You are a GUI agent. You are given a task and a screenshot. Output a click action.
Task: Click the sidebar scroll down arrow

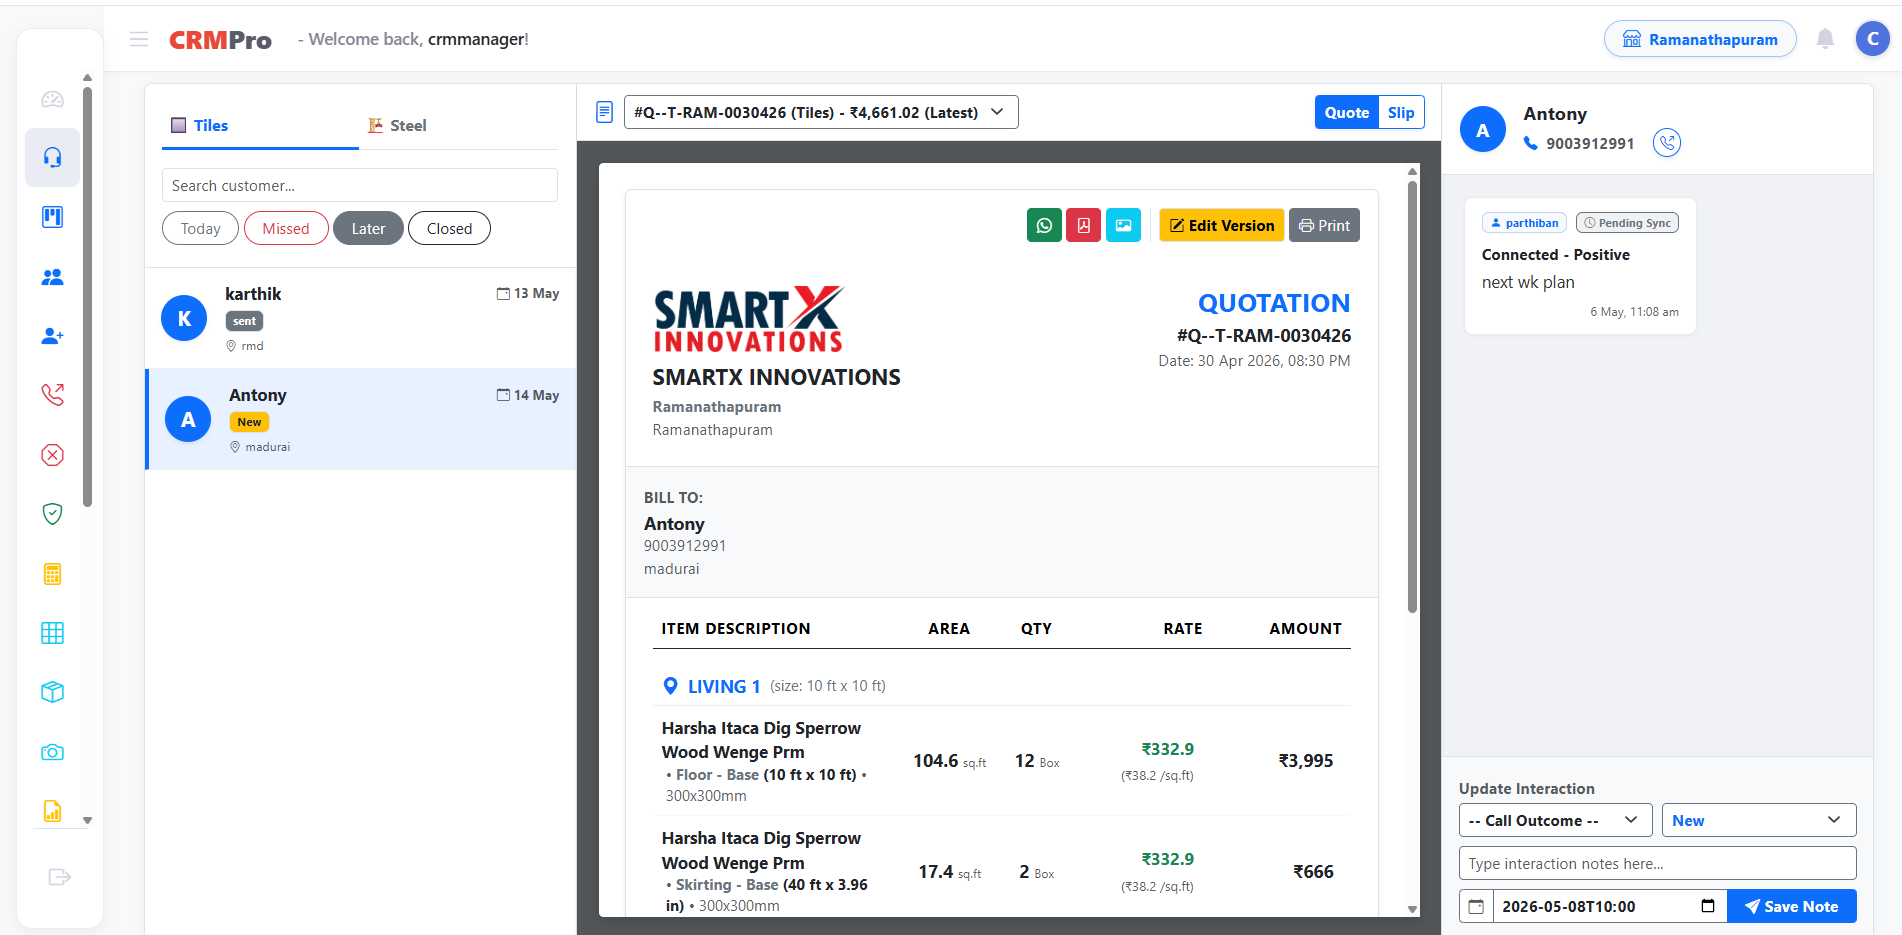(87, 820)
